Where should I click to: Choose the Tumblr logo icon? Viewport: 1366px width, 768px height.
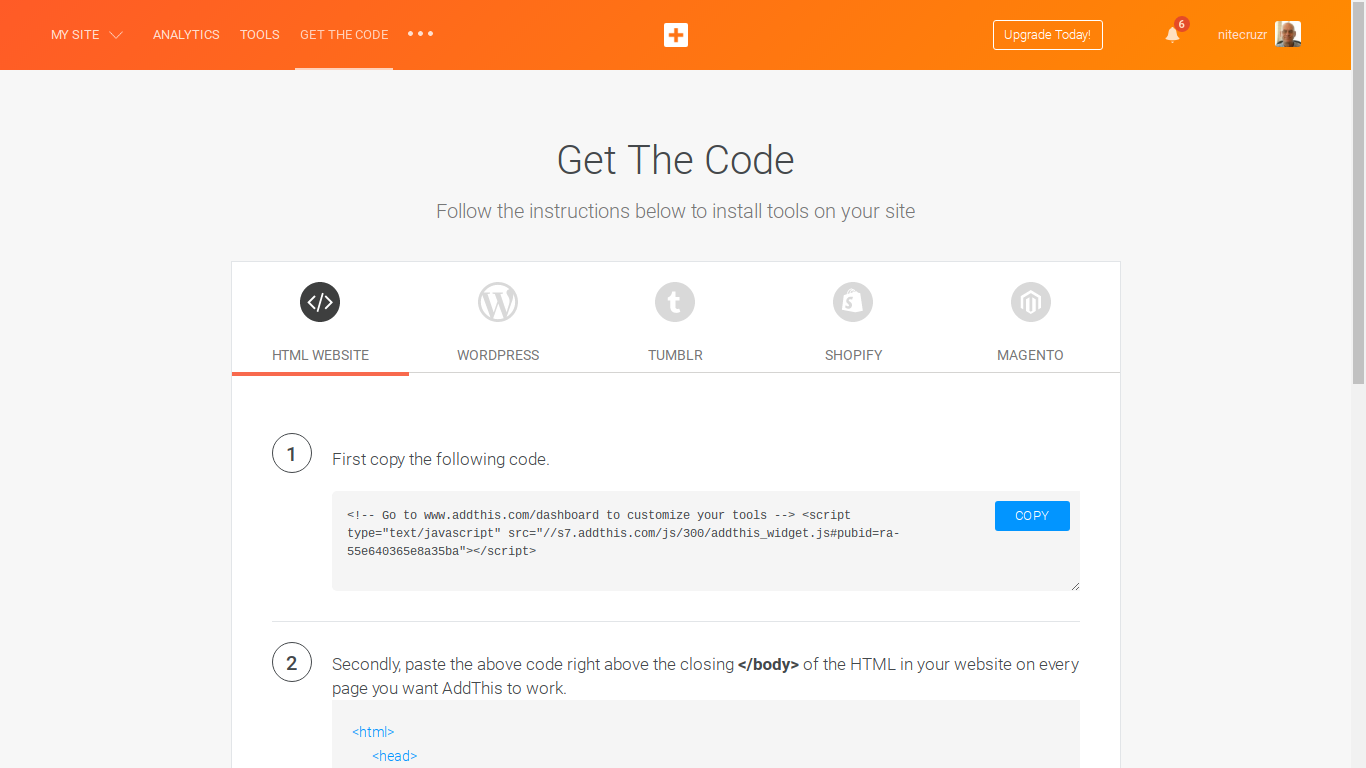[x=675, y=302]
